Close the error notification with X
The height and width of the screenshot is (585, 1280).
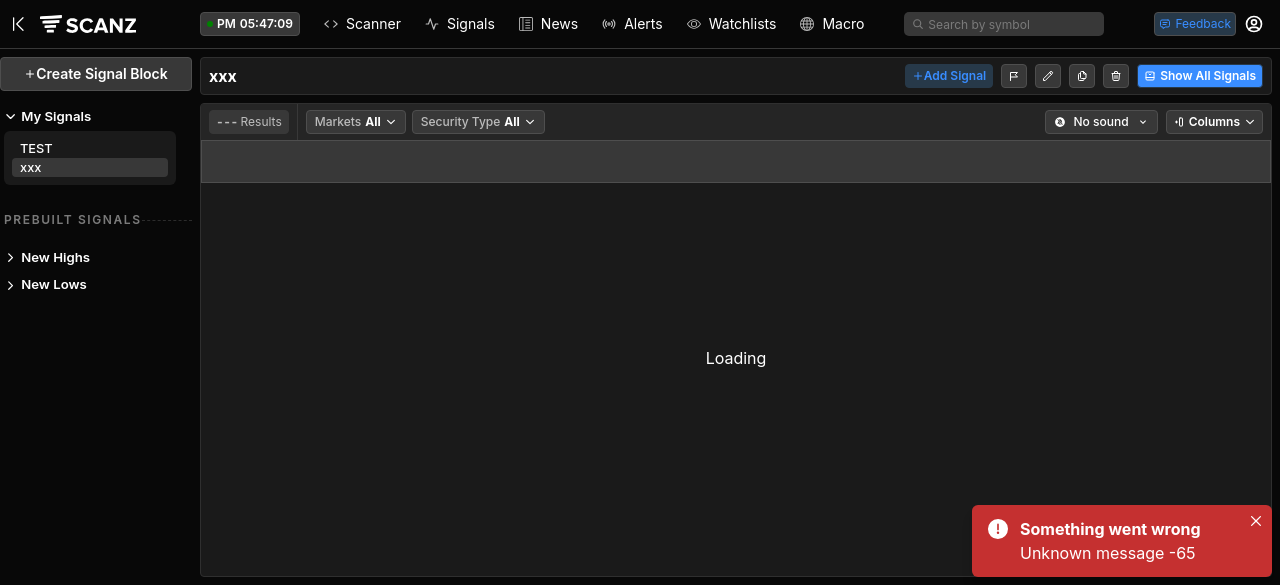(x=1256, y=521)
